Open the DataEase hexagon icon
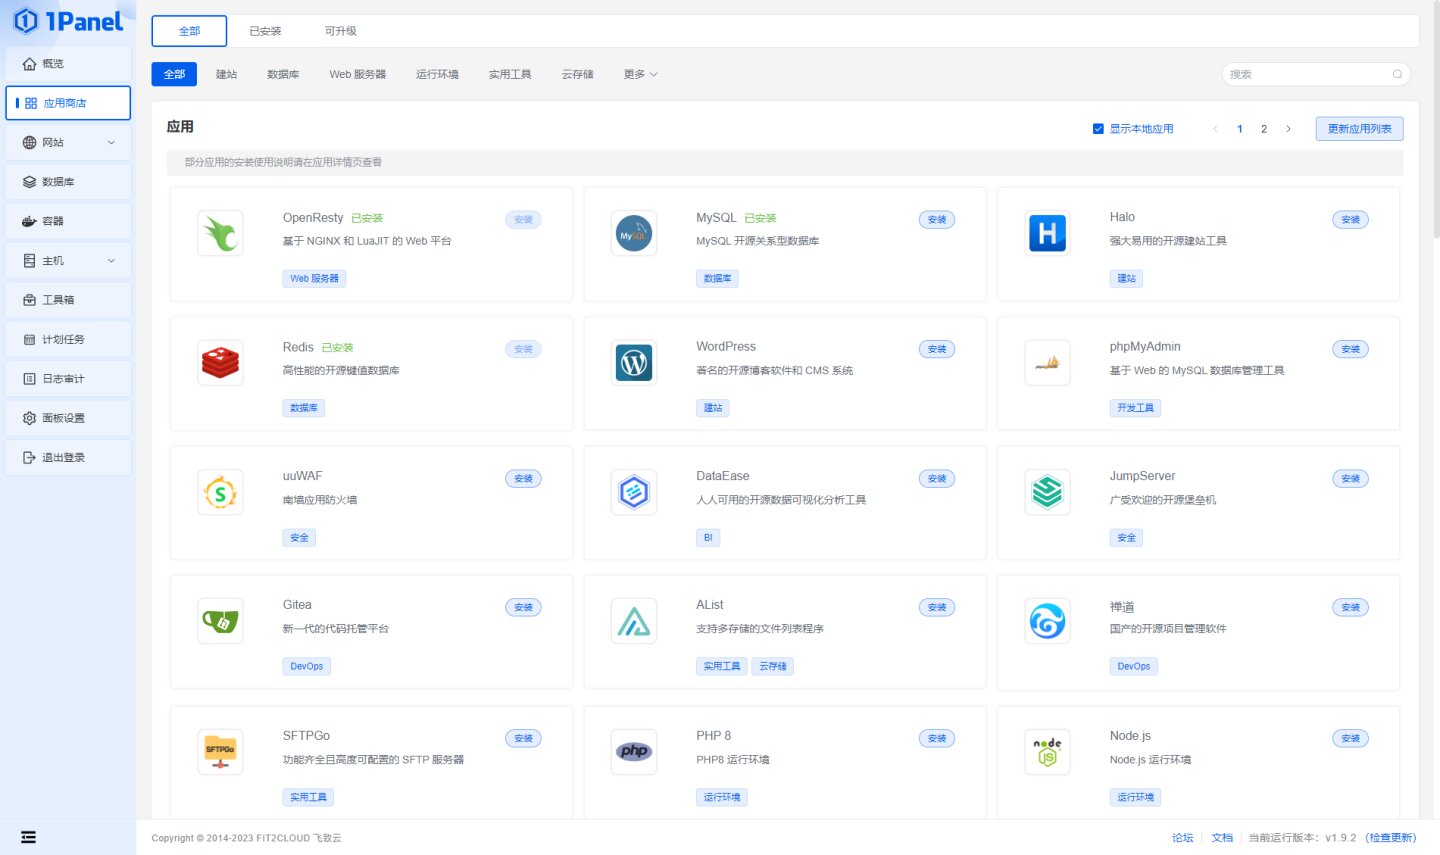Screen dimensions: 1440x855 [634, 492]
